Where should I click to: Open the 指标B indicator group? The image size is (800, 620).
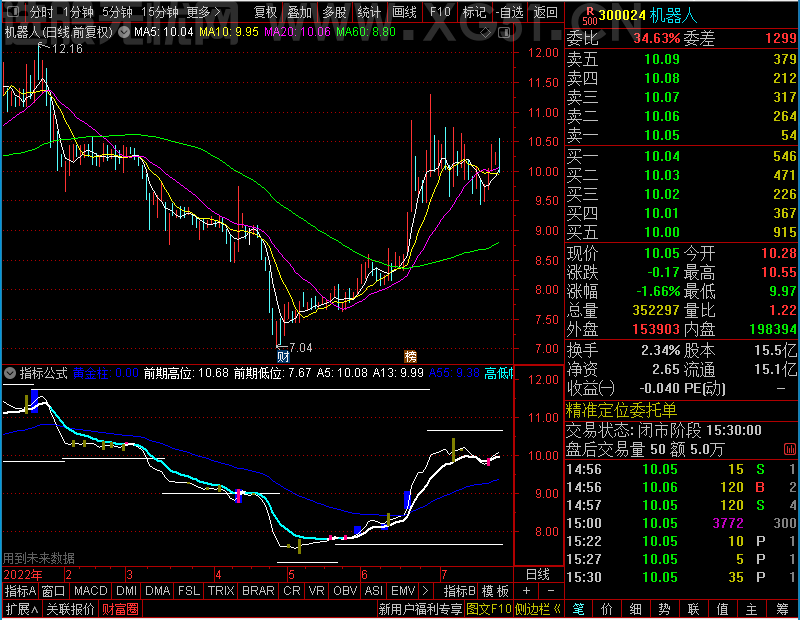coord(460,591)
